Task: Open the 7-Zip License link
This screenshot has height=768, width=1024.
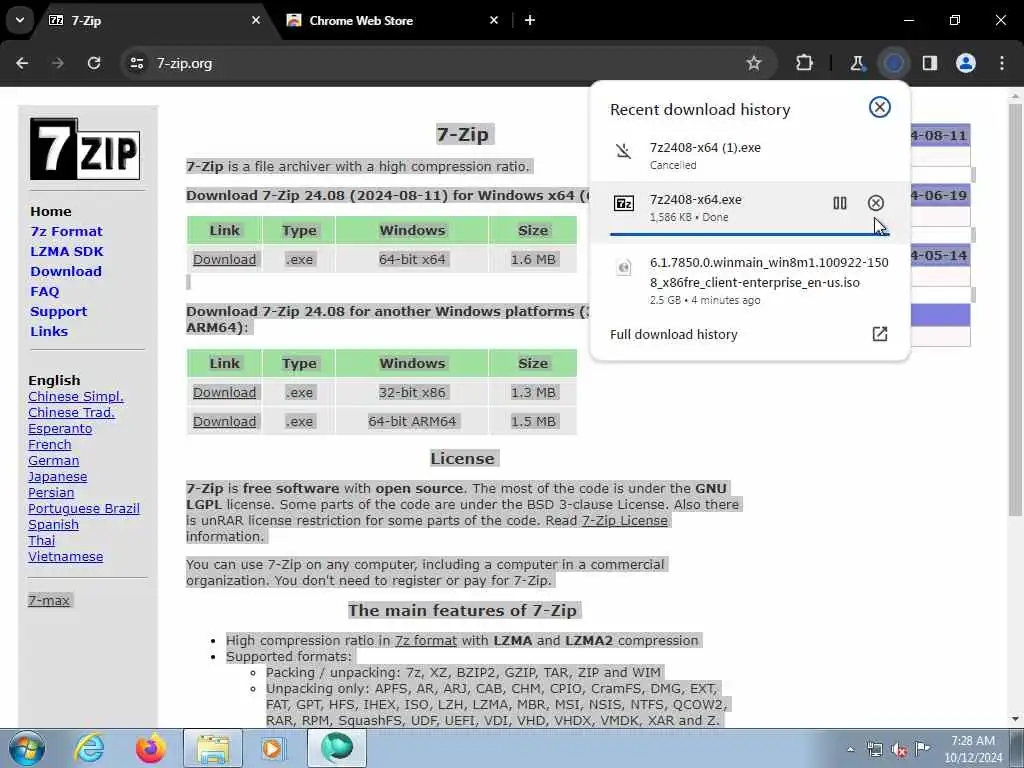Action: tap(625, 520)
